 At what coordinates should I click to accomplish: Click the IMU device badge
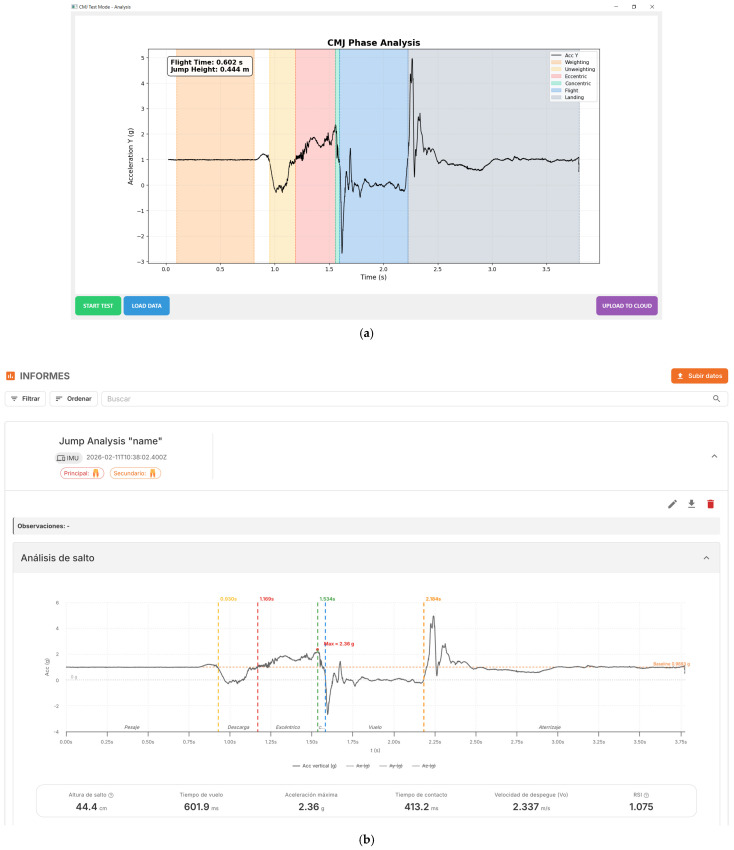pyautogui.click(x=68, y=458)
